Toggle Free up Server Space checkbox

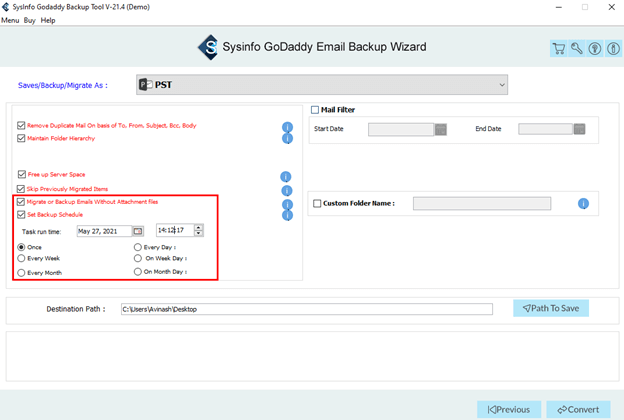click(22, 174)
